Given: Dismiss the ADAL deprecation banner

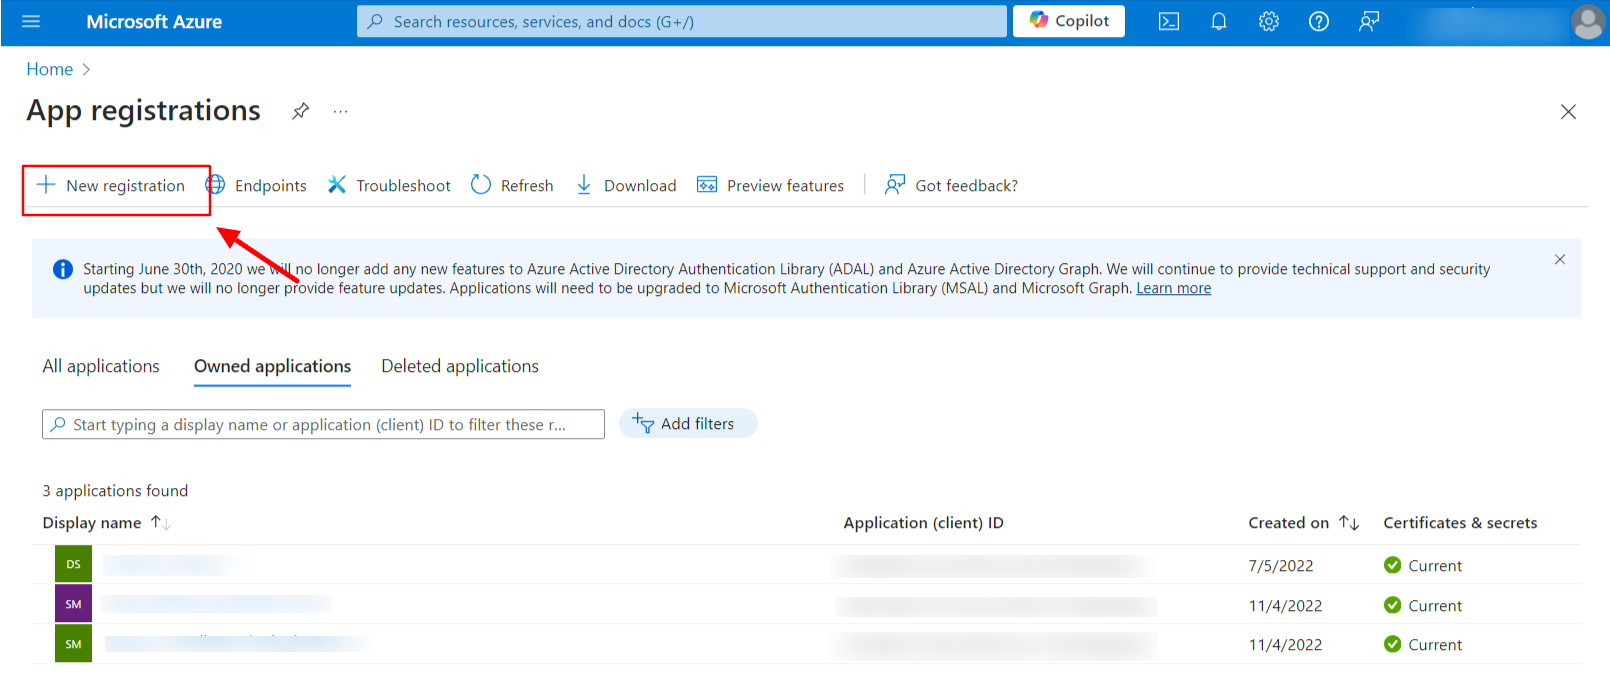Looking at the screenshot, I should (x=1560, y=259).
